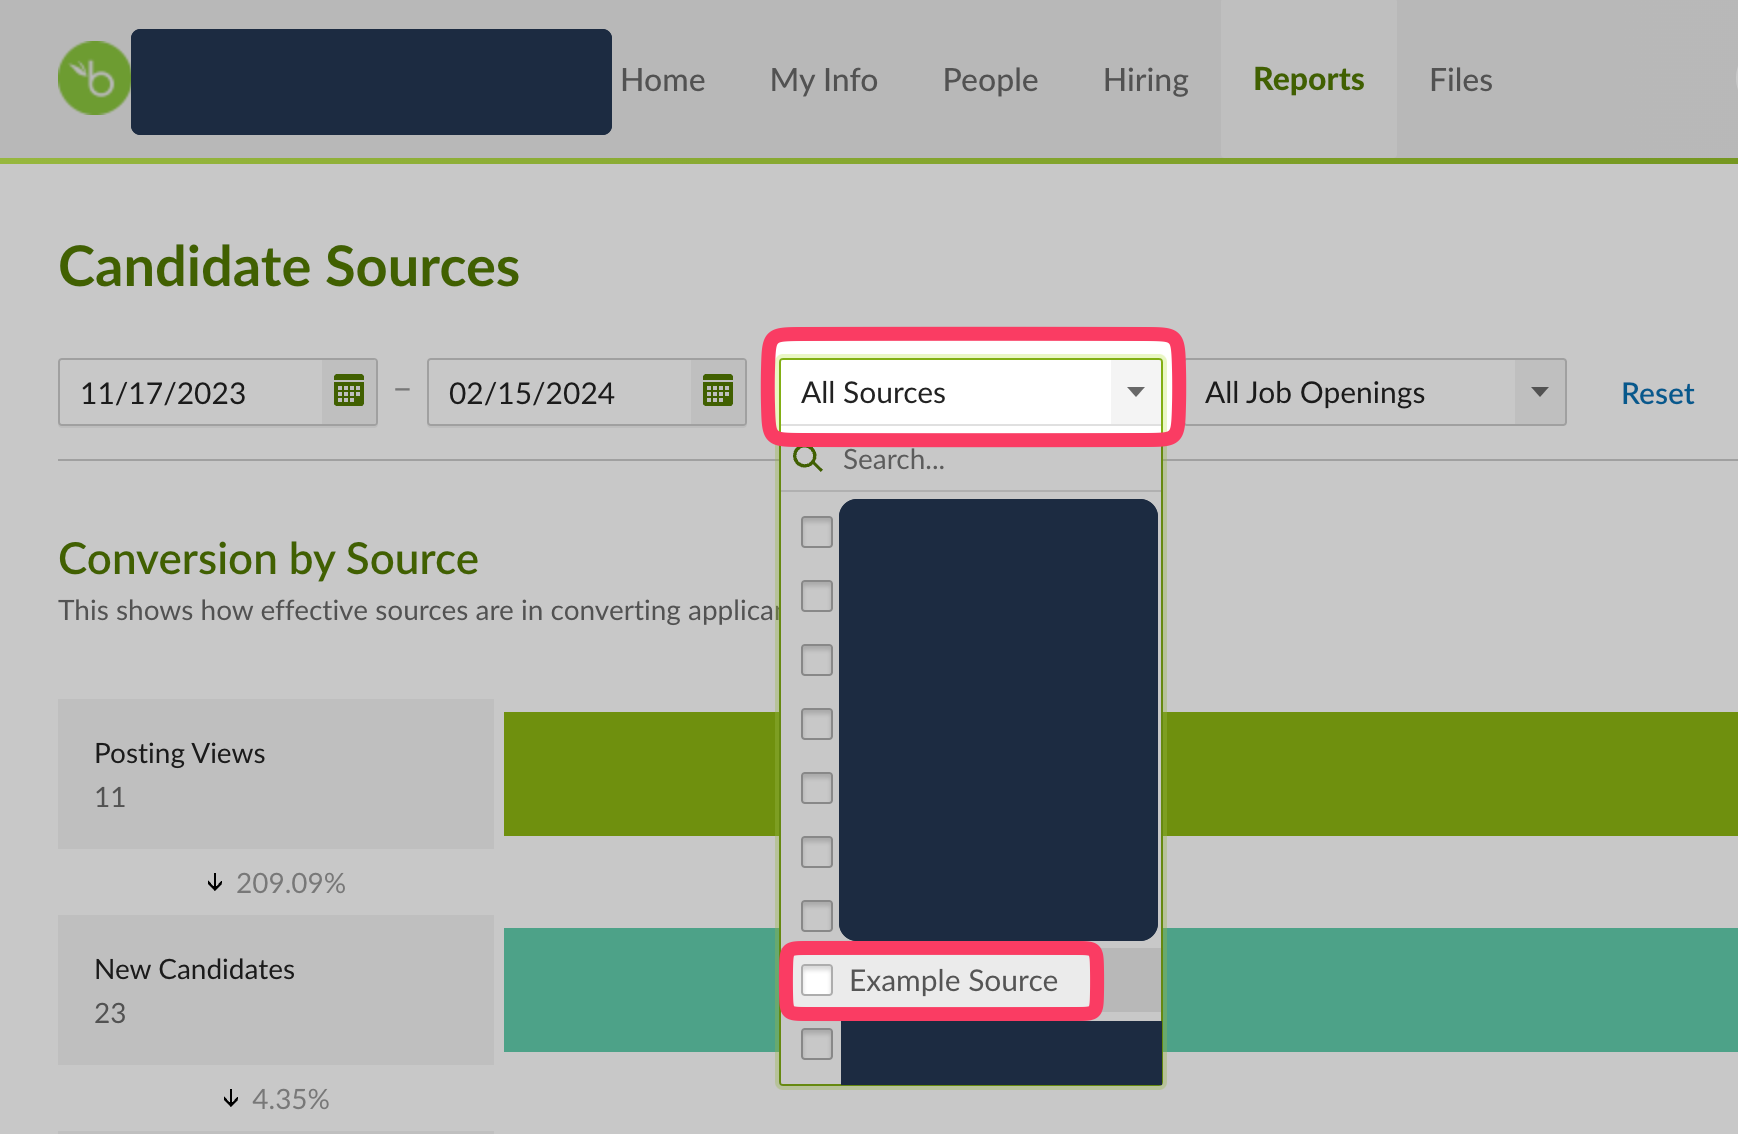Switch to the People tab
Screen dimensions: 1738x1134
click(x=990, y=80)
